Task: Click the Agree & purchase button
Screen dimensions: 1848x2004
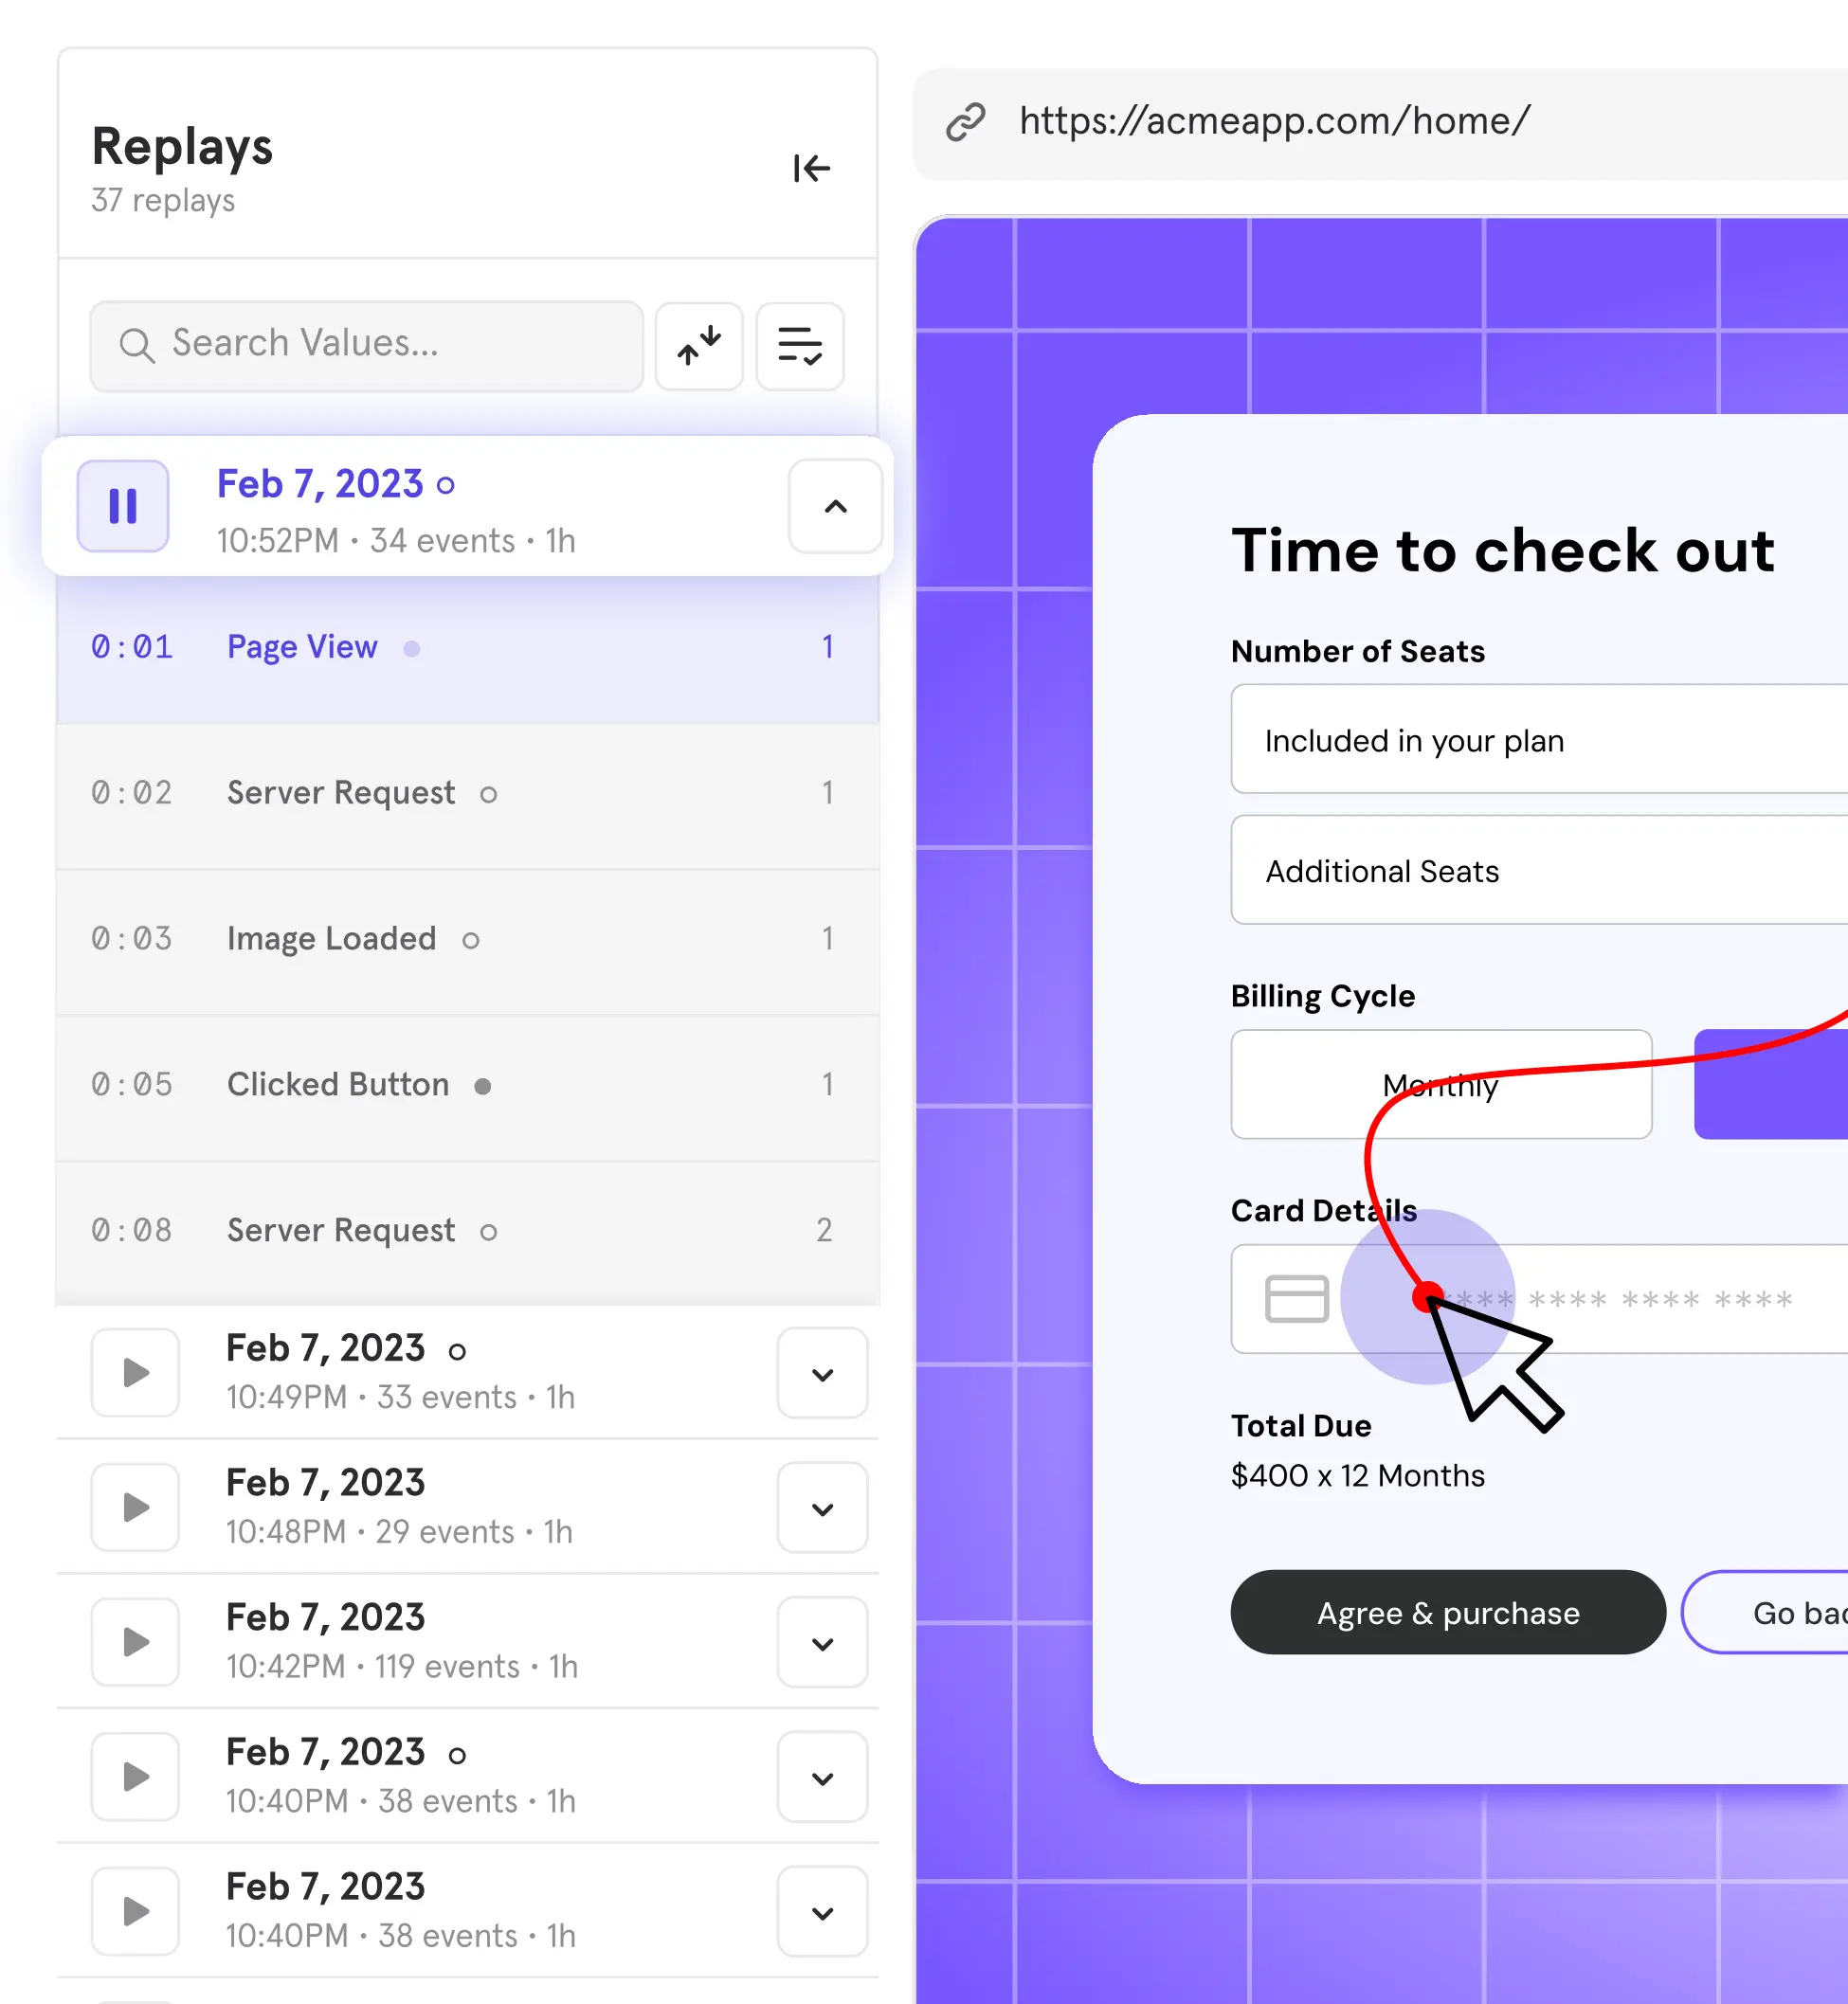Action: click(1447, 1613)
